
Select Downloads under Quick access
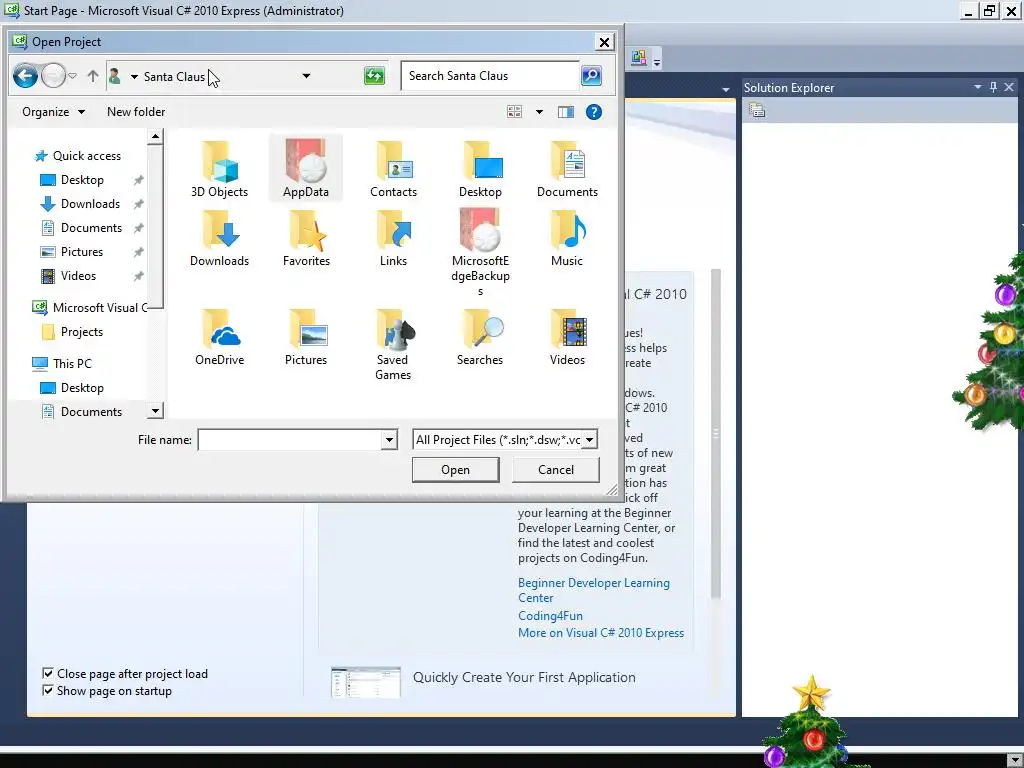80,204
